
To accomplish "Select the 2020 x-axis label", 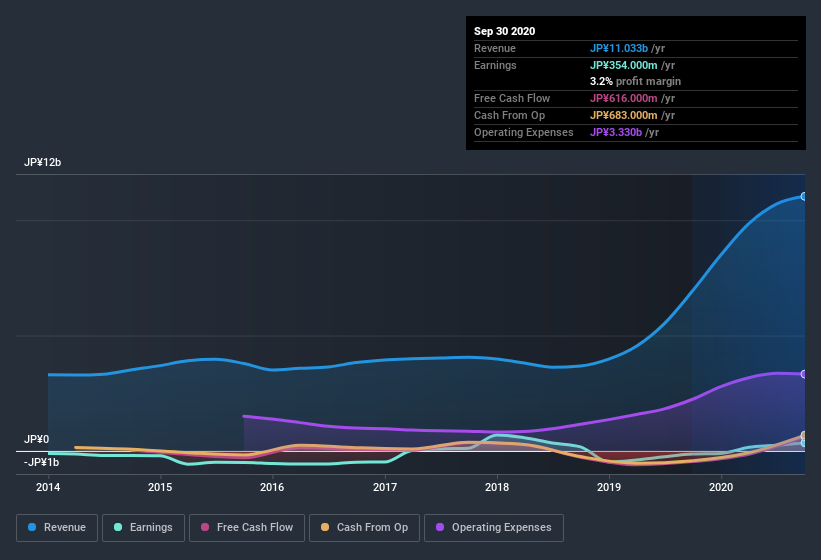I will tap(721, 487).
